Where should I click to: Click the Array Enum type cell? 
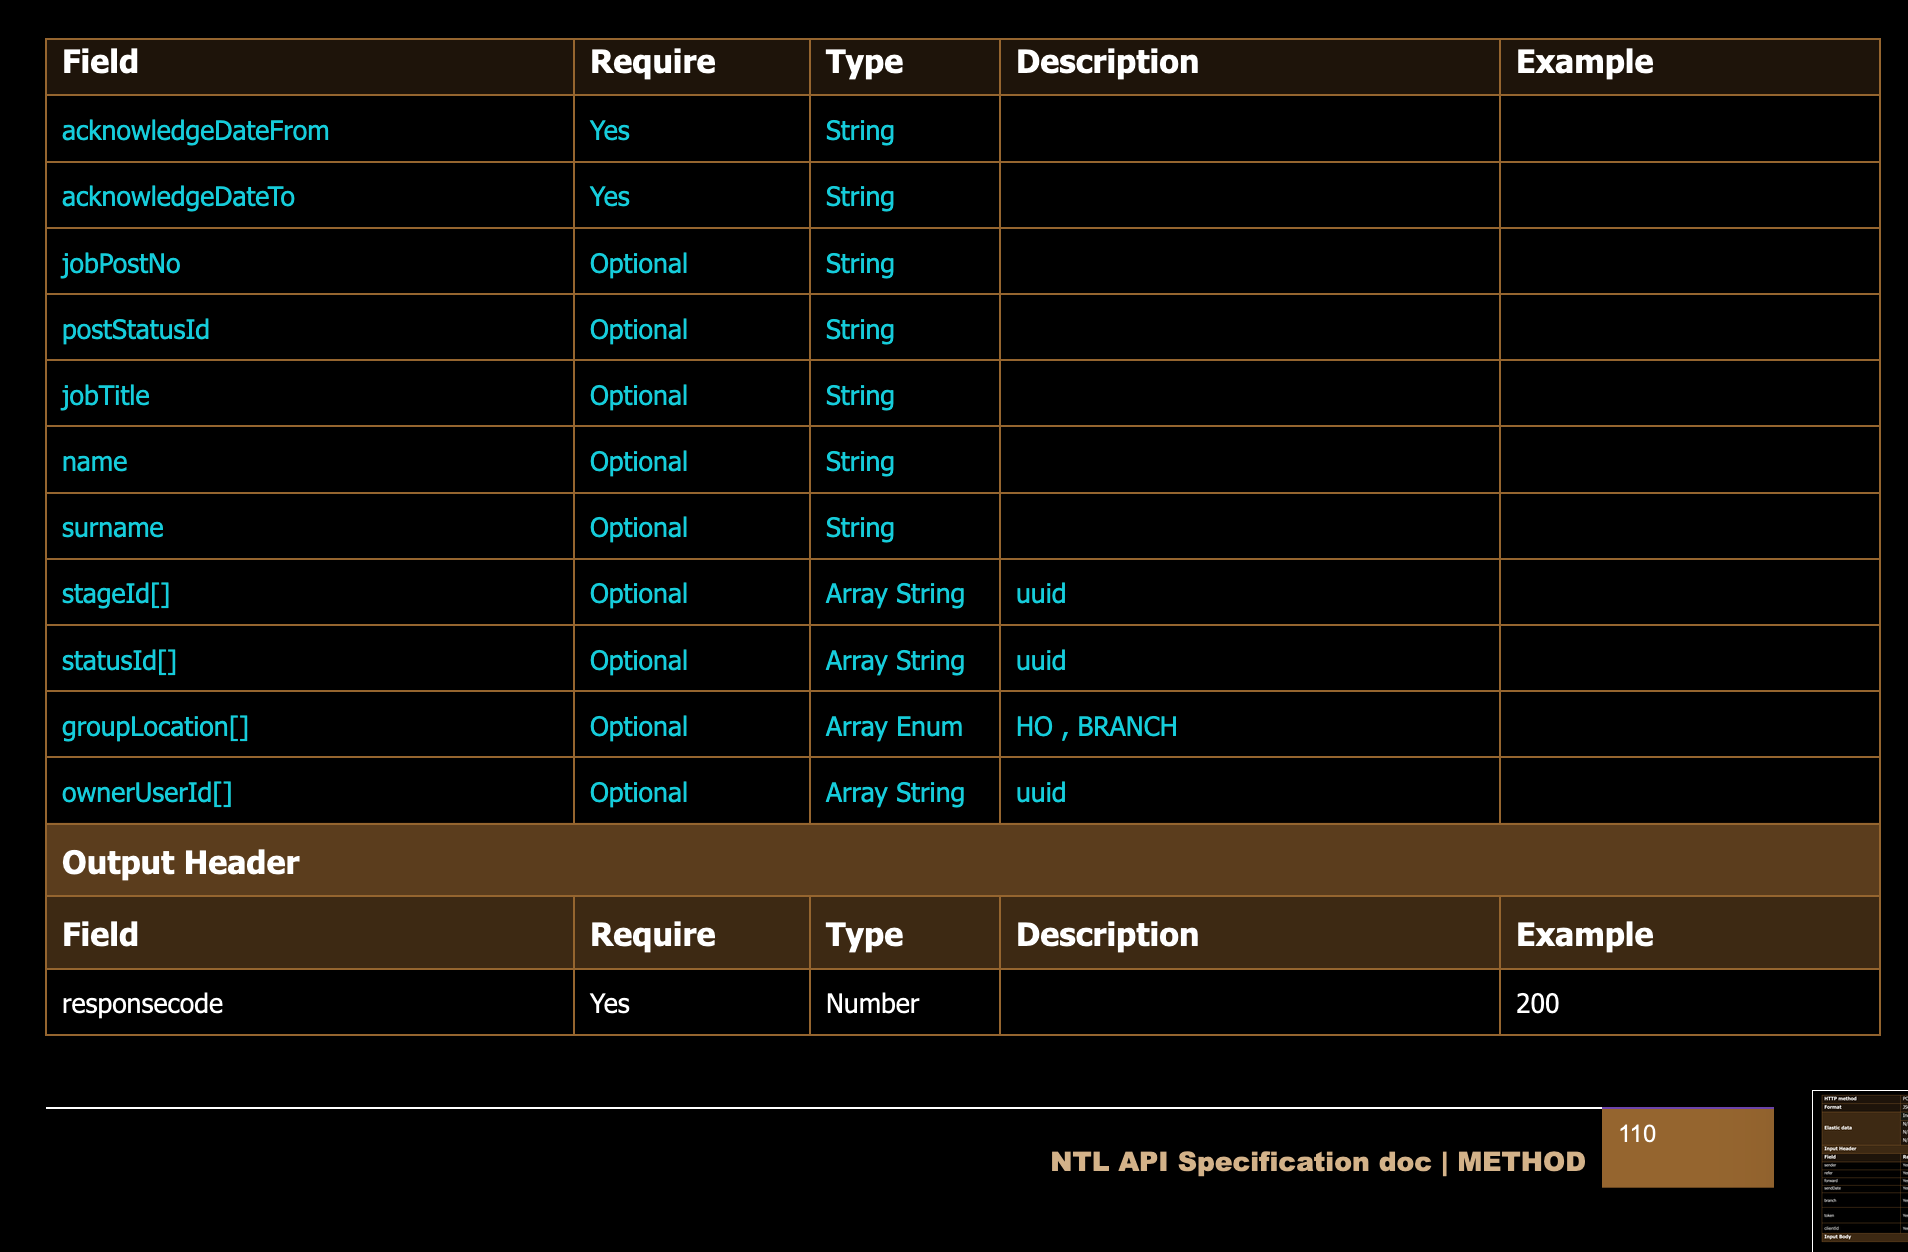pyautogui.click(x=894, y=727)
